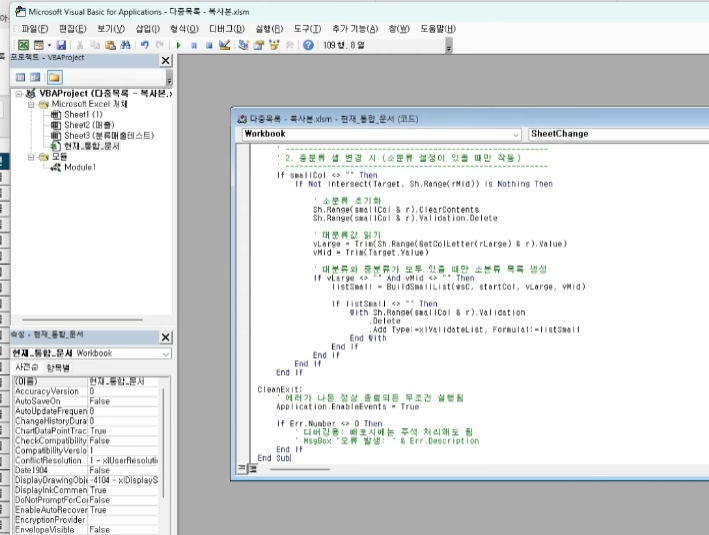The image size is (709, 535).
Task: Click Full Module View button in code window
Action: click(x=252, y=469)
